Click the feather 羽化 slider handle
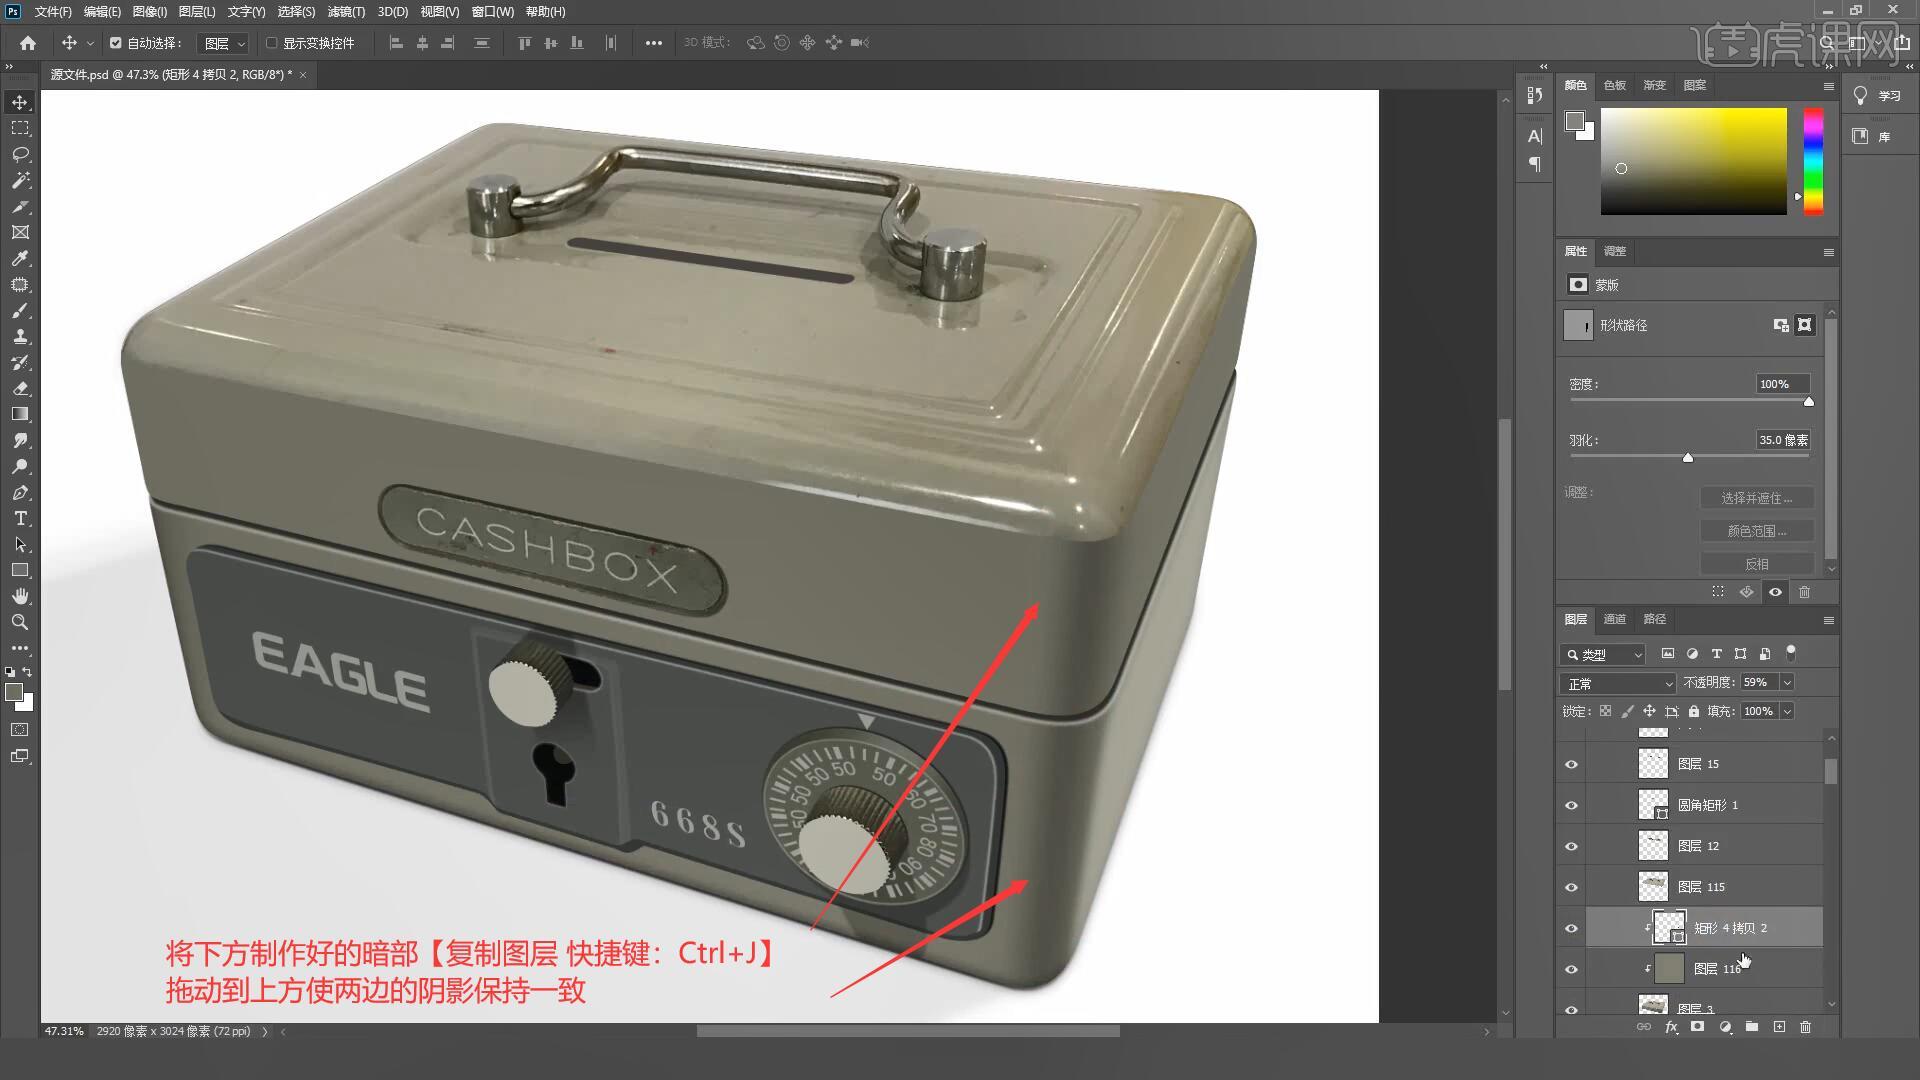 tap(1688, 458)
